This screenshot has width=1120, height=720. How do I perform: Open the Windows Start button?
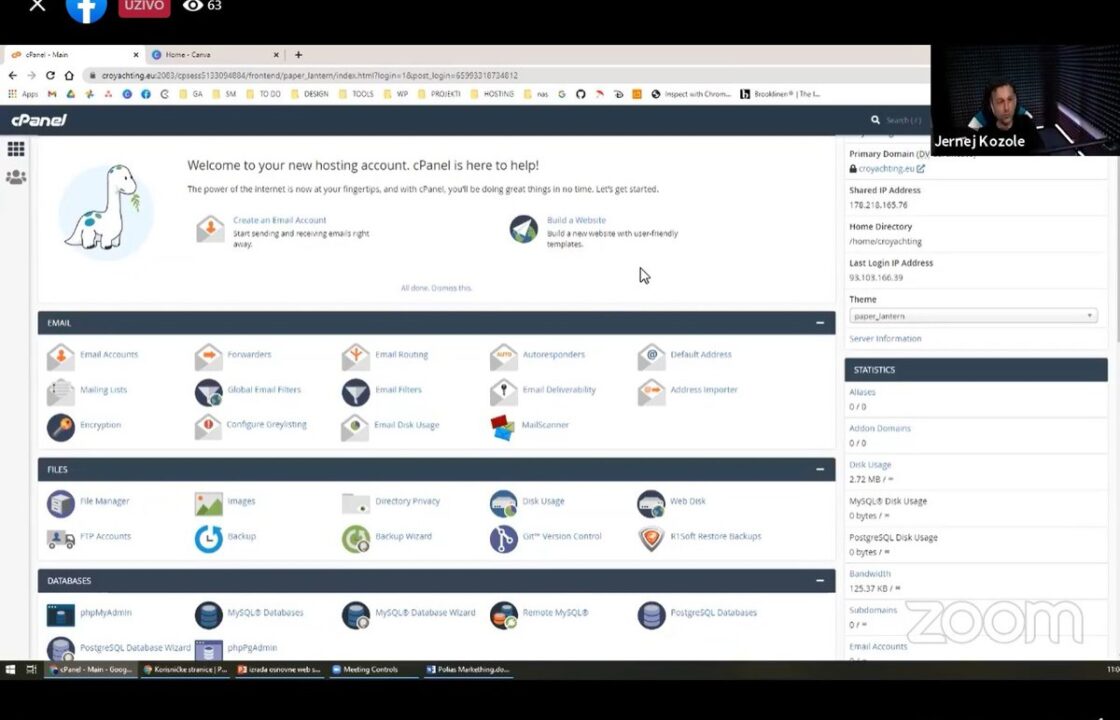(x=10, y=669)
